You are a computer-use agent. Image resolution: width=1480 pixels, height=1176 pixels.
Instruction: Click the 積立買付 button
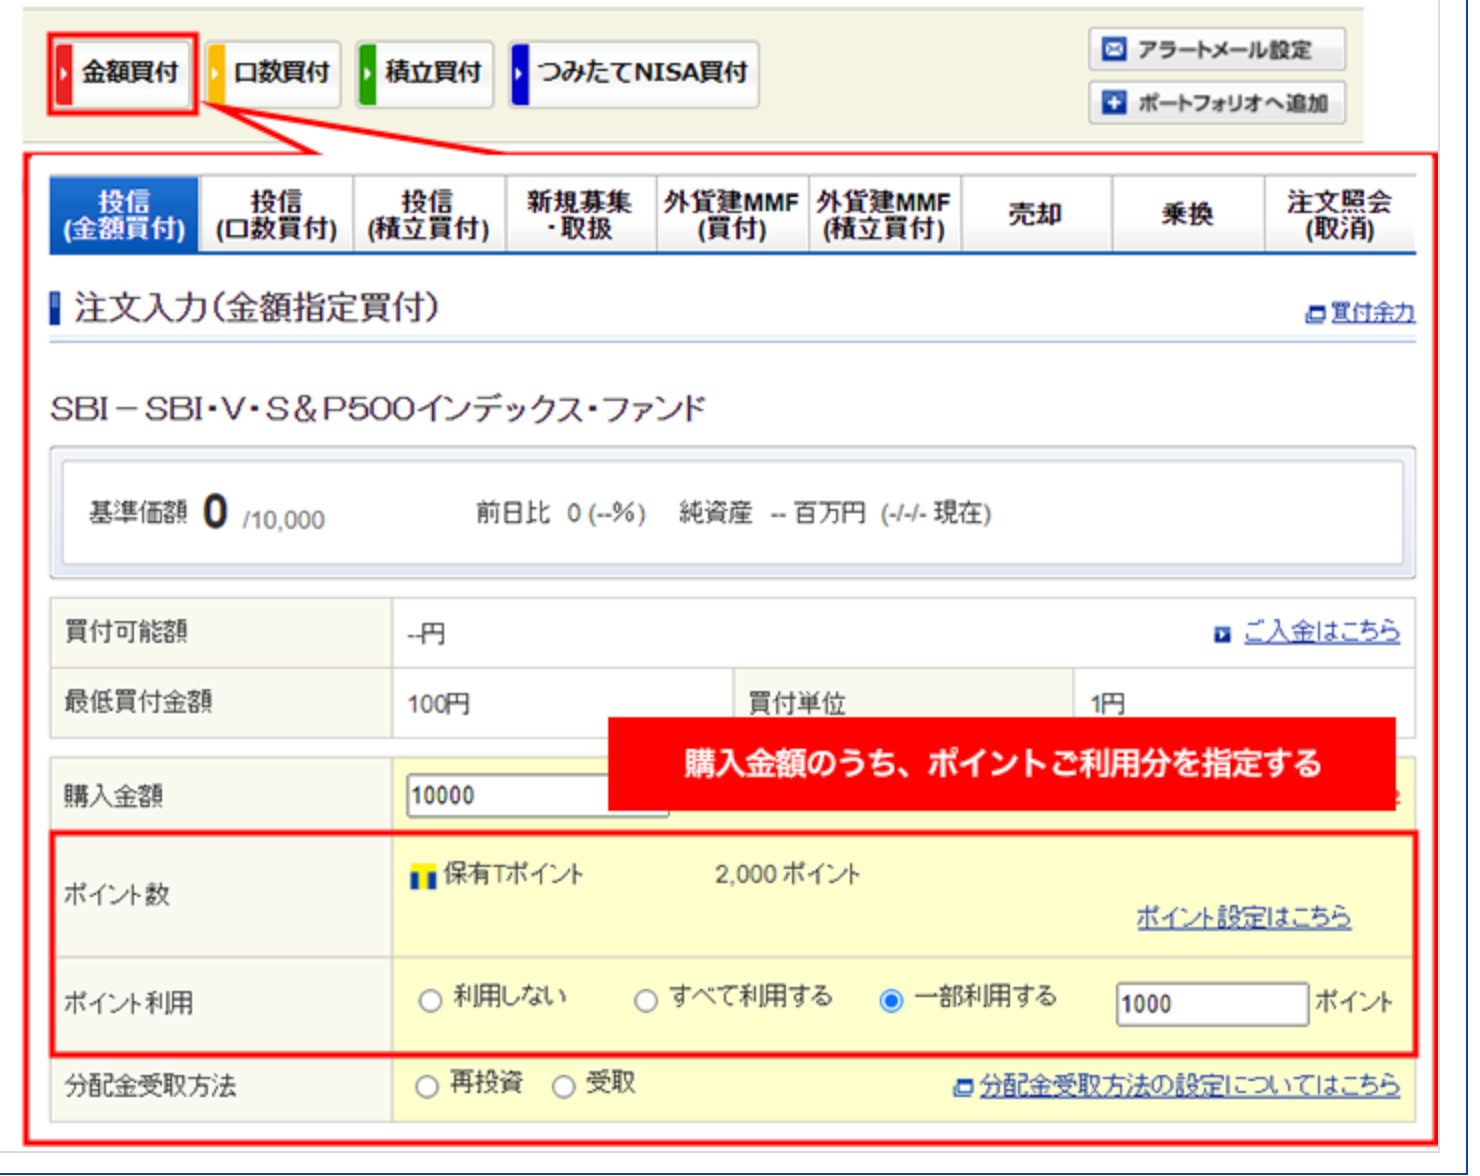425,73
